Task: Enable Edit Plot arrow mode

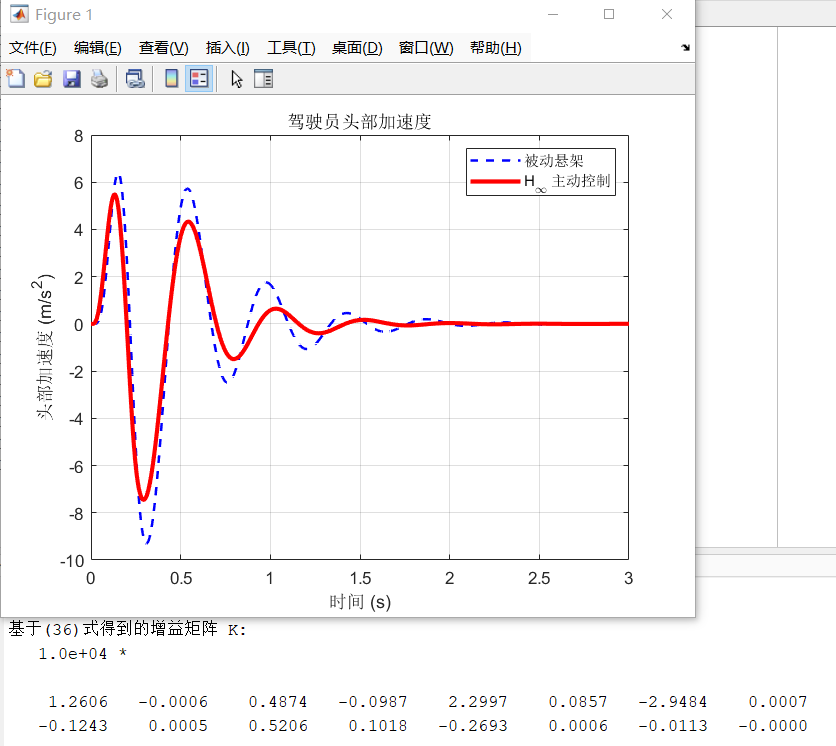Action: (236, 79)
